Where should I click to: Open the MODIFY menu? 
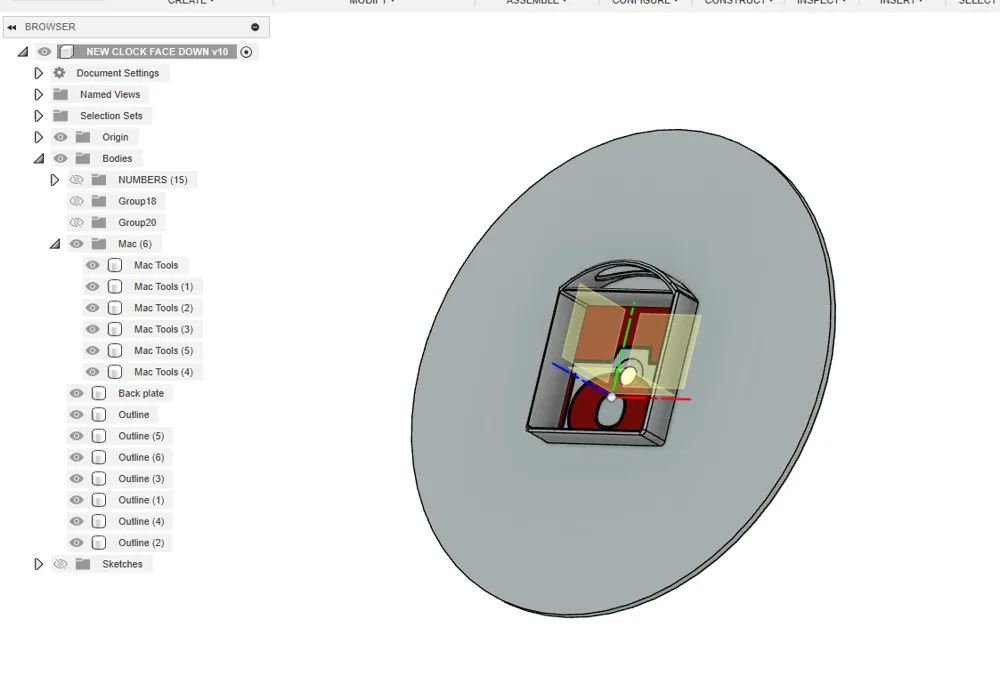(370, 3)
